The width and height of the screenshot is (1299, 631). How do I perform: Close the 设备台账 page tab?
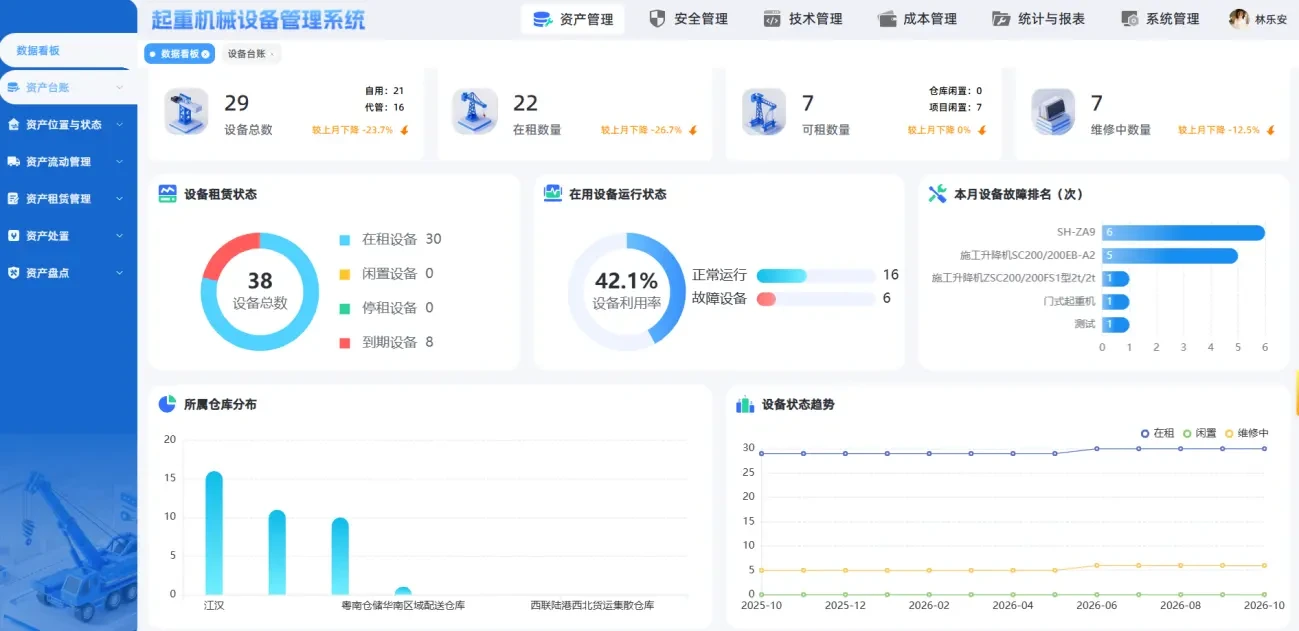273,54
